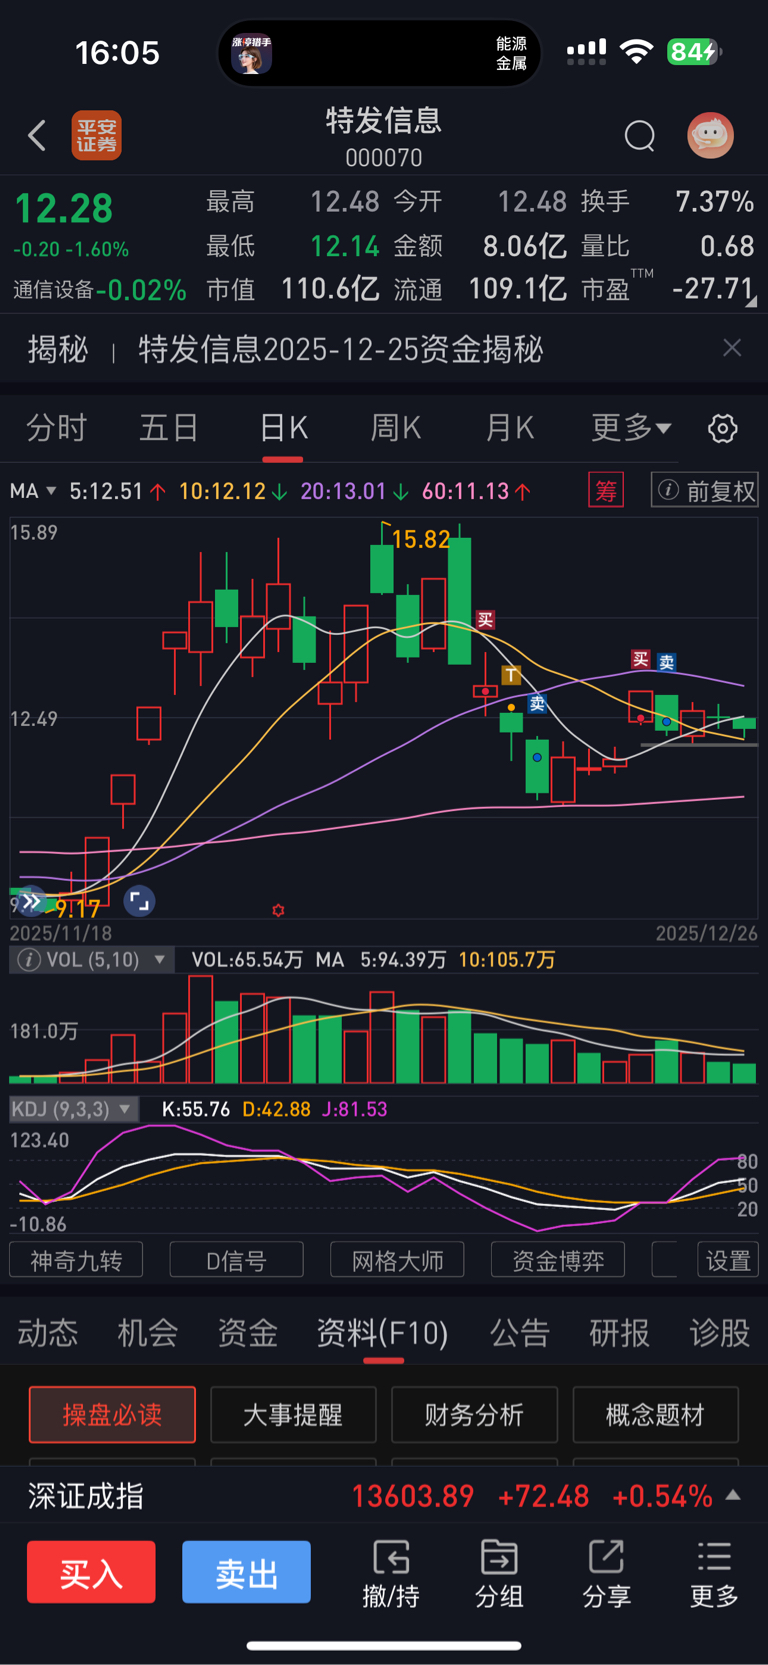Viewport: 768px width, 1665px height.
Task: Open the 资金 tab
Action: 247,1333
